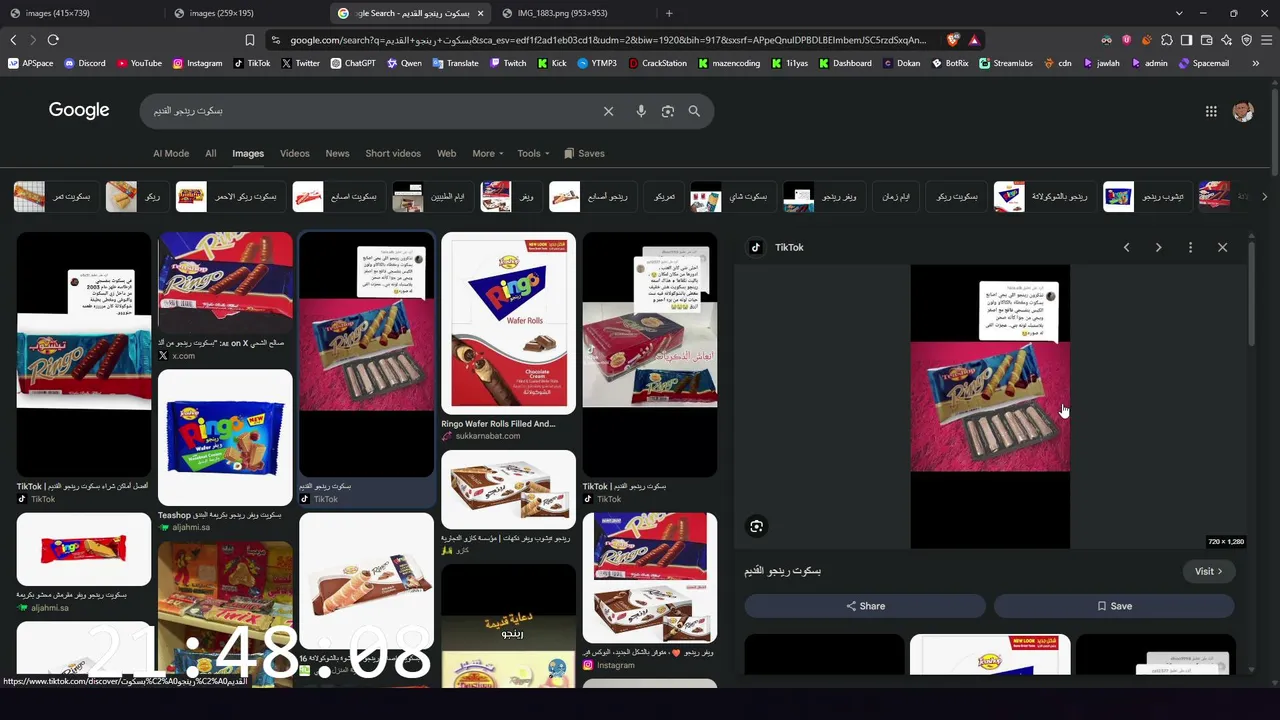1280x720 pixels.
Task: Advance the related-search chips carousel
Action: point(1264,197)
